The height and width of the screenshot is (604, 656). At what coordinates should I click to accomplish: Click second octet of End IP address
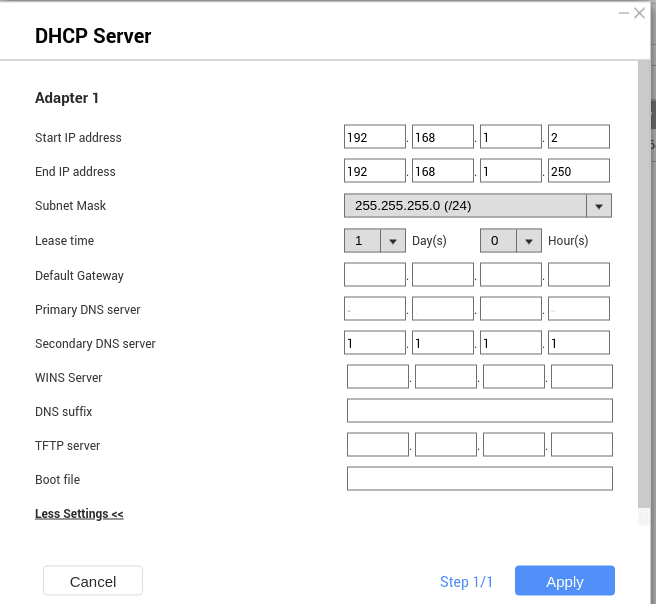click(443, 170)
